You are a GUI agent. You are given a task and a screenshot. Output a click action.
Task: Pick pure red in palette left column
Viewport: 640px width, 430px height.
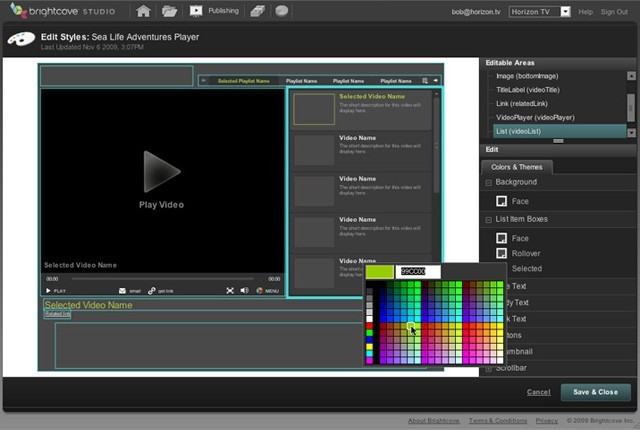pyautogui.click(x=369, y=326)
